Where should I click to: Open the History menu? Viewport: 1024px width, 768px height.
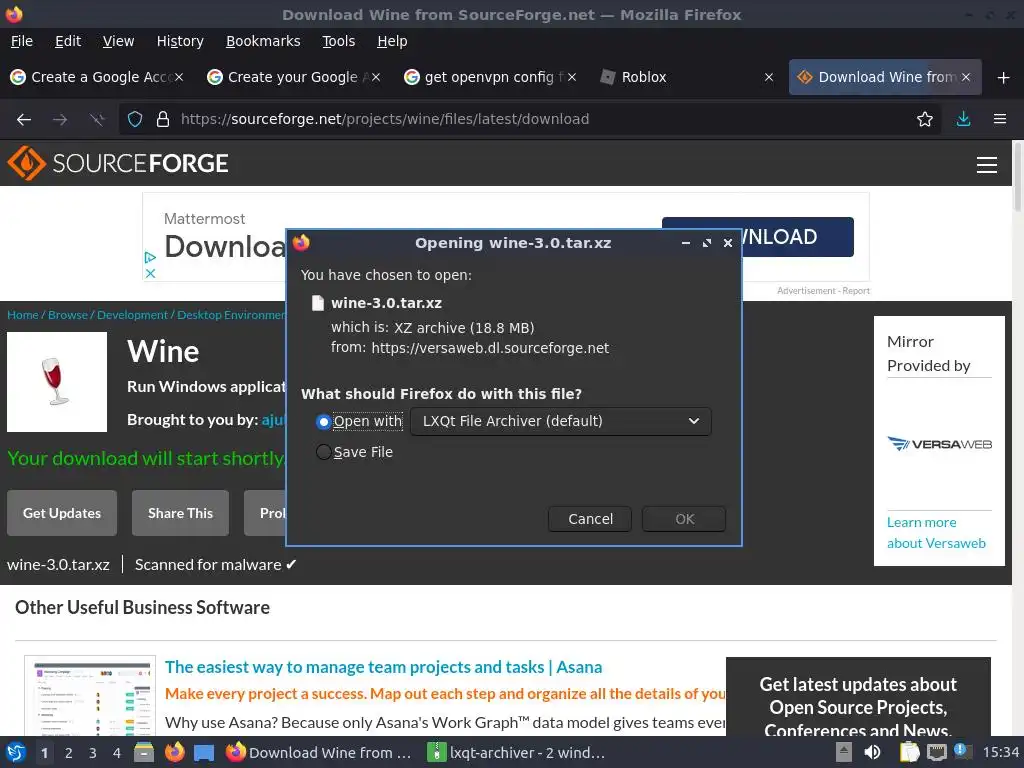click(x=180, y=41)
